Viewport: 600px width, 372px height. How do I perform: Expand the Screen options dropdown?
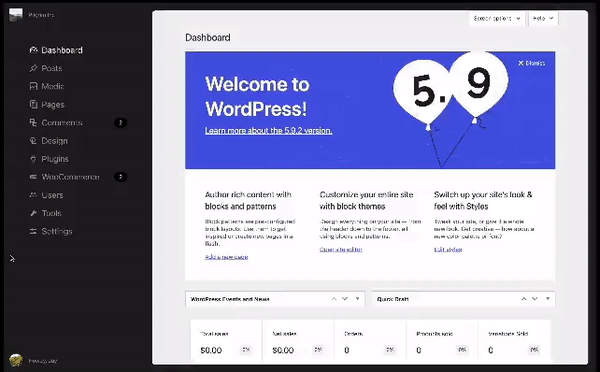pyautogui.click(x=497, y=18)
